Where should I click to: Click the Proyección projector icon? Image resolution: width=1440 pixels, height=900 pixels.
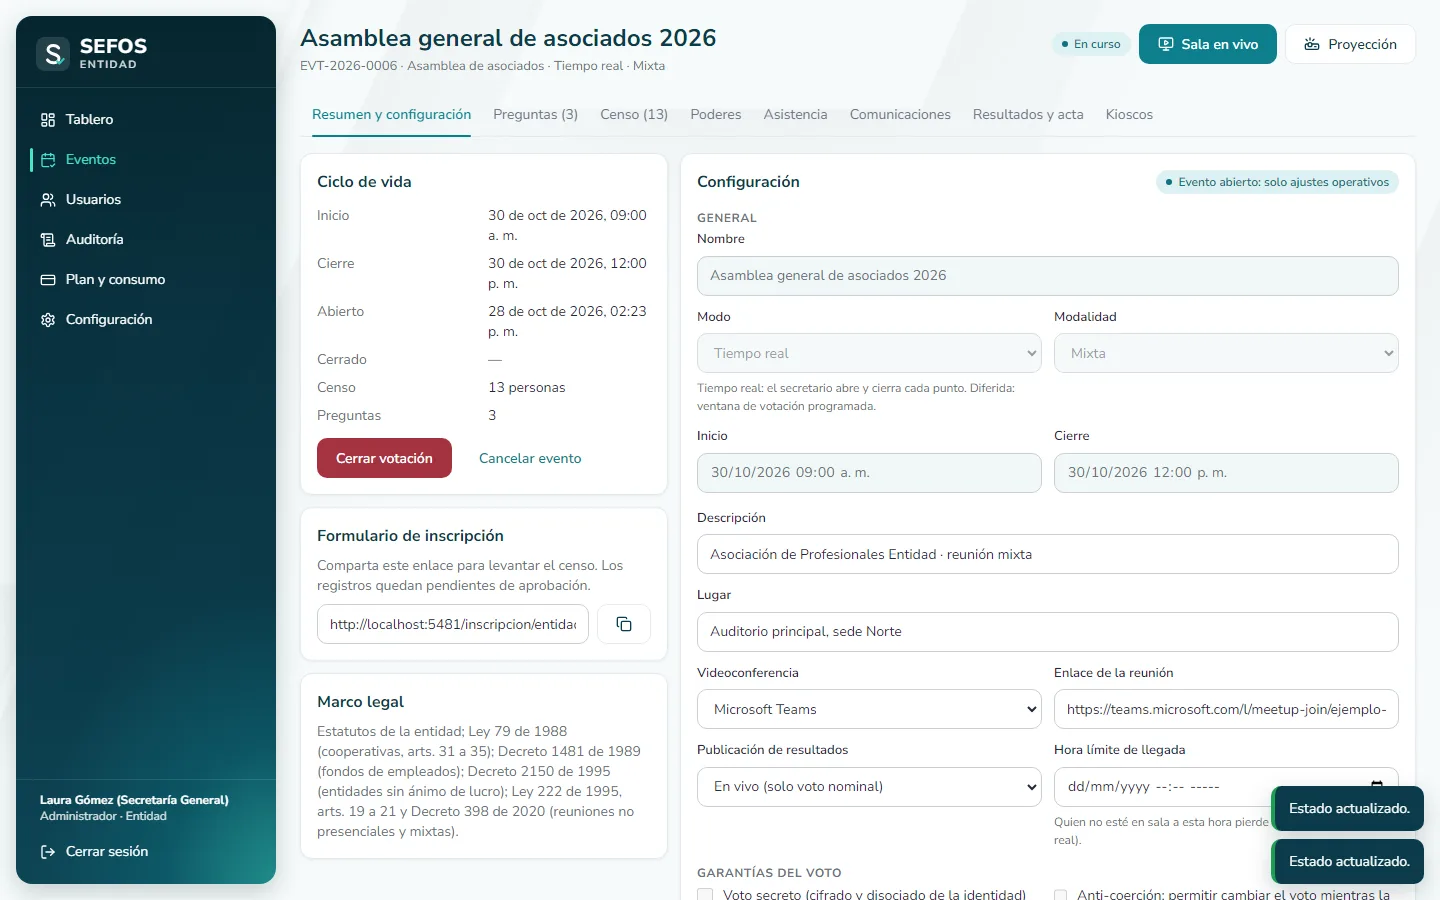(1312, 44)
